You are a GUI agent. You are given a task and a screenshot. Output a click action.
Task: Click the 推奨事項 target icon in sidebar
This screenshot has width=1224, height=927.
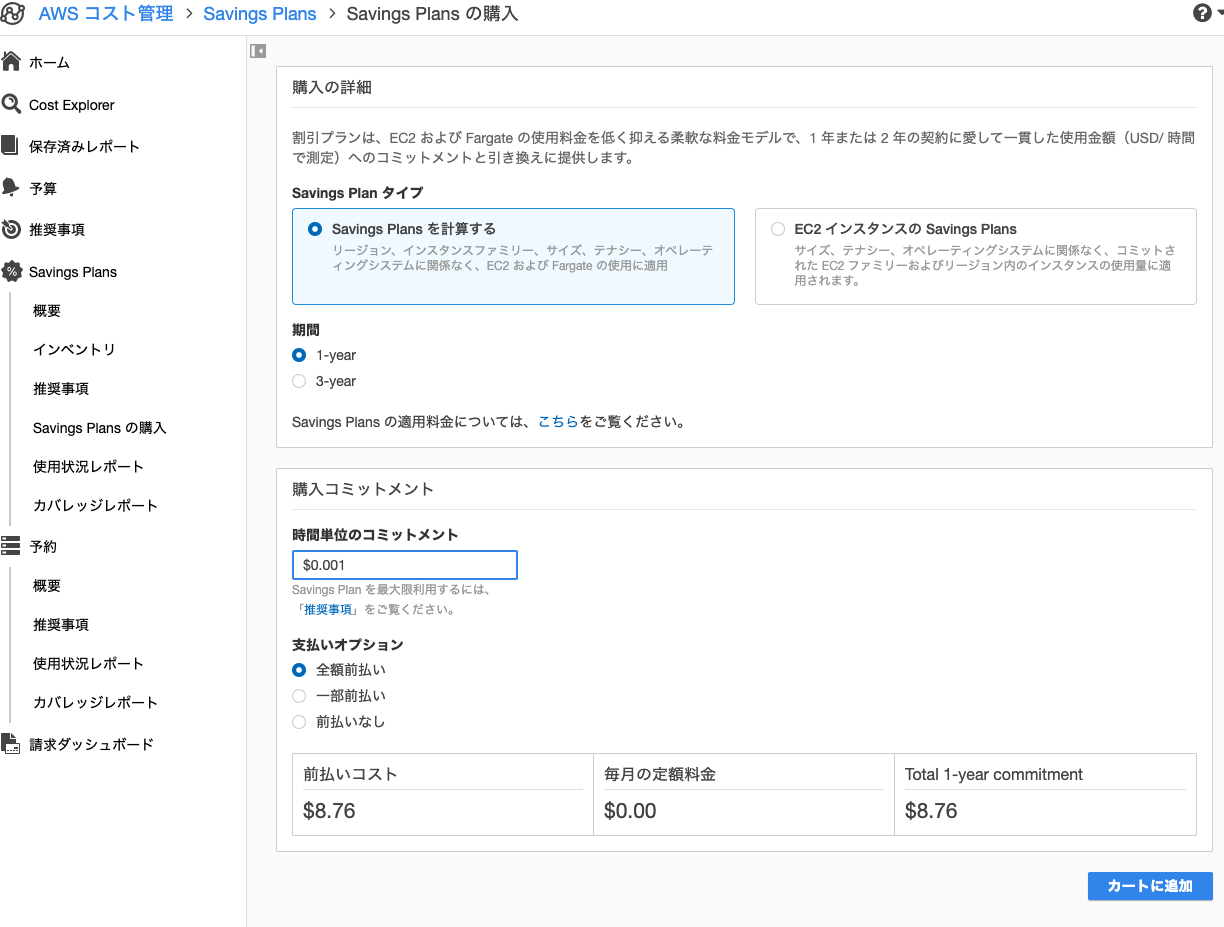11,229
